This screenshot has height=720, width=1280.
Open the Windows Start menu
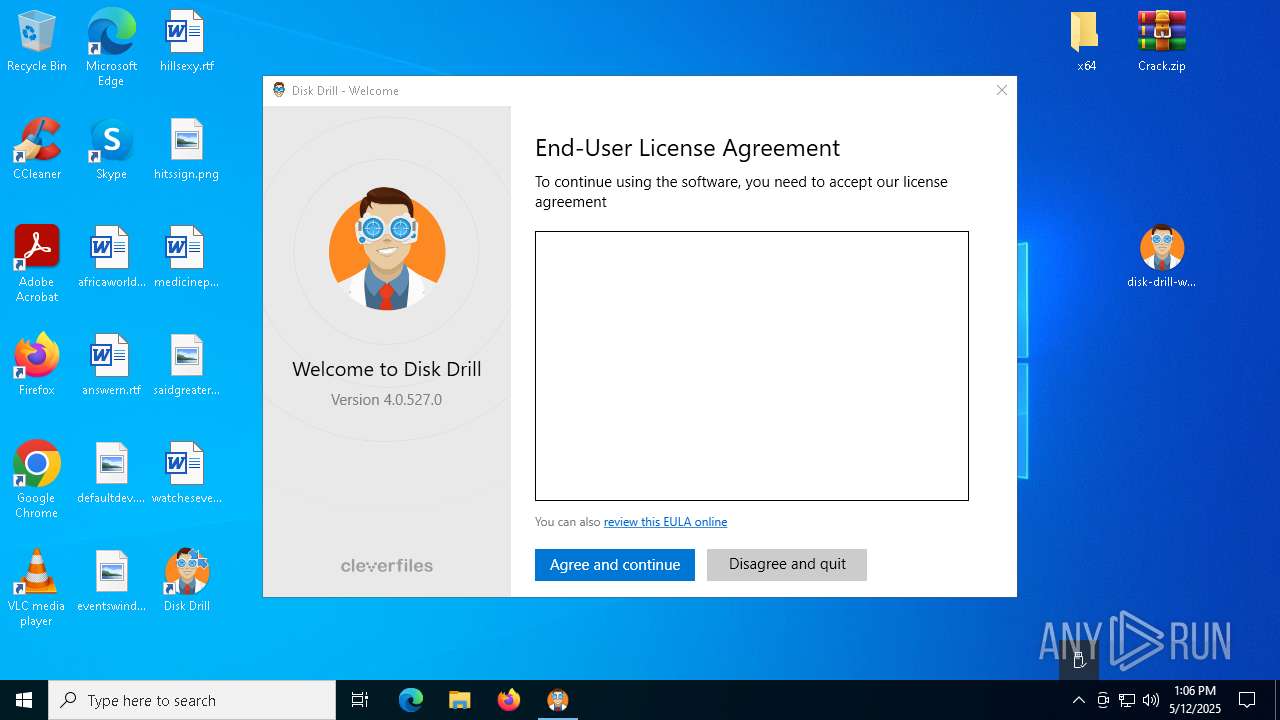pyautogui.click(x=24, y=700)
